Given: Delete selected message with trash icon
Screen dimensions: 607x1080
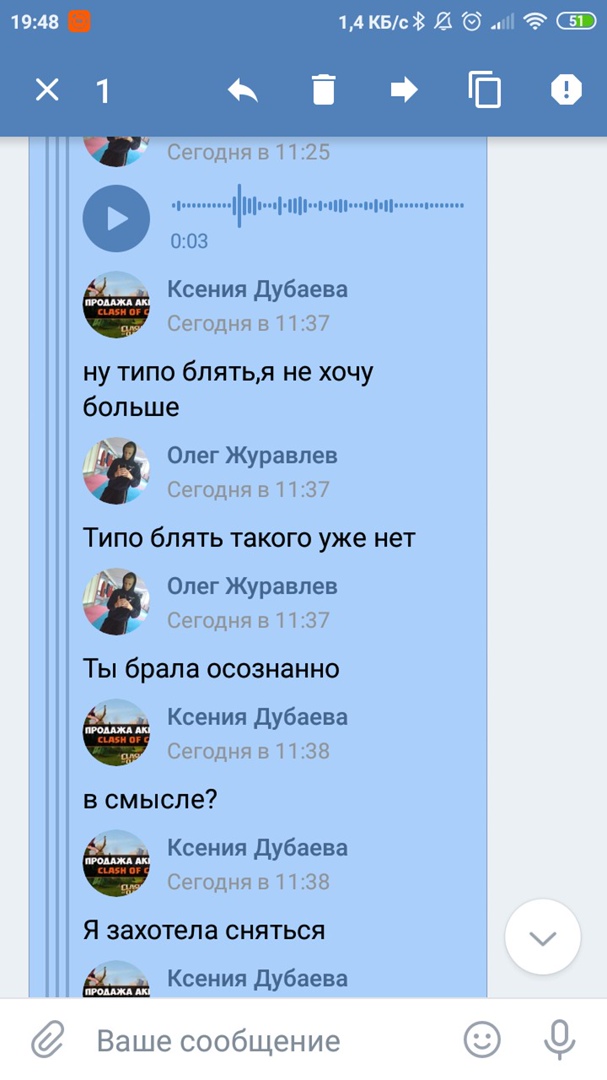Looking at the screenshot, I should [323, 90].
